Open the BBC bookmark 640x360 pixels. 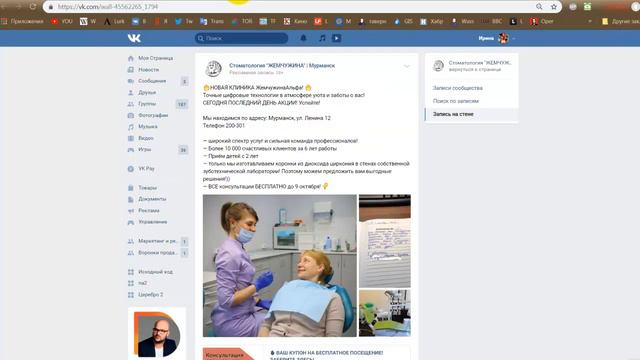[x=492, y=21]
